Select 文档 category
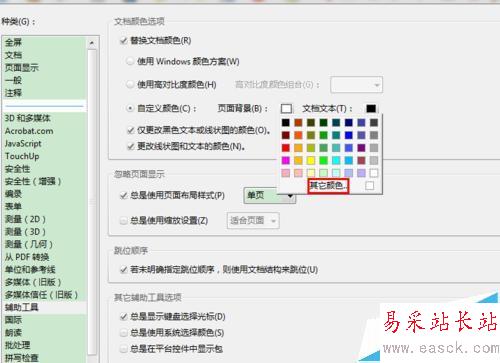This screenshot has height=363, width=500. (13, 55)
